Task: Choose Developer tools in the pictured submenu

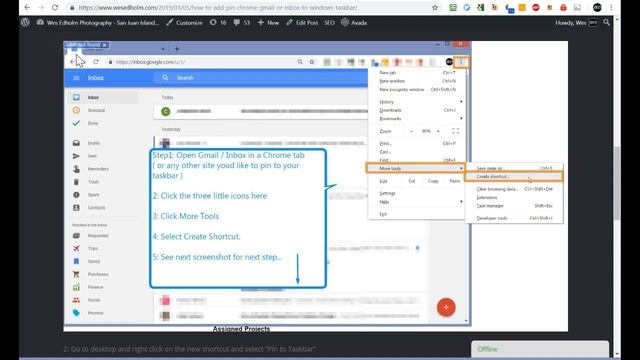Action: (x=514, y=218)
